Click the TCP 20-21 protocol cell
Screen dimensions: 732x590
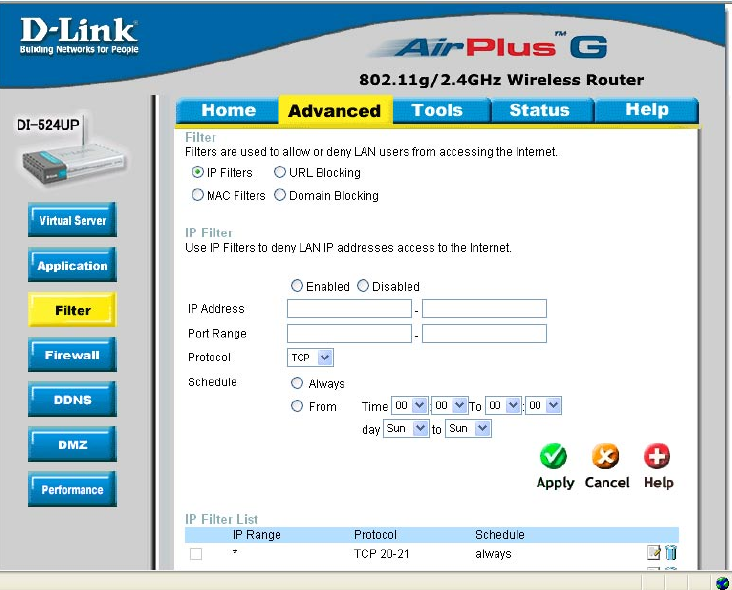coord(381,554)
